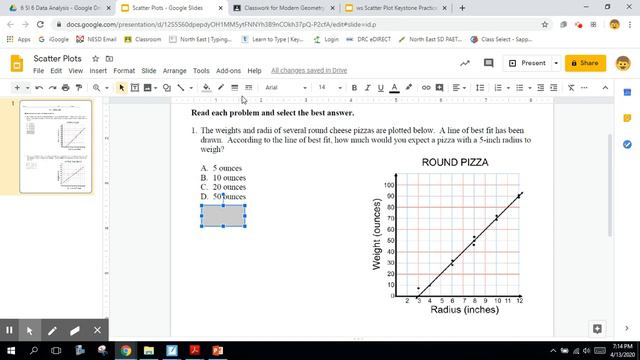
Task: Click the Clear formatting icon
Action: tap(571, 88)
